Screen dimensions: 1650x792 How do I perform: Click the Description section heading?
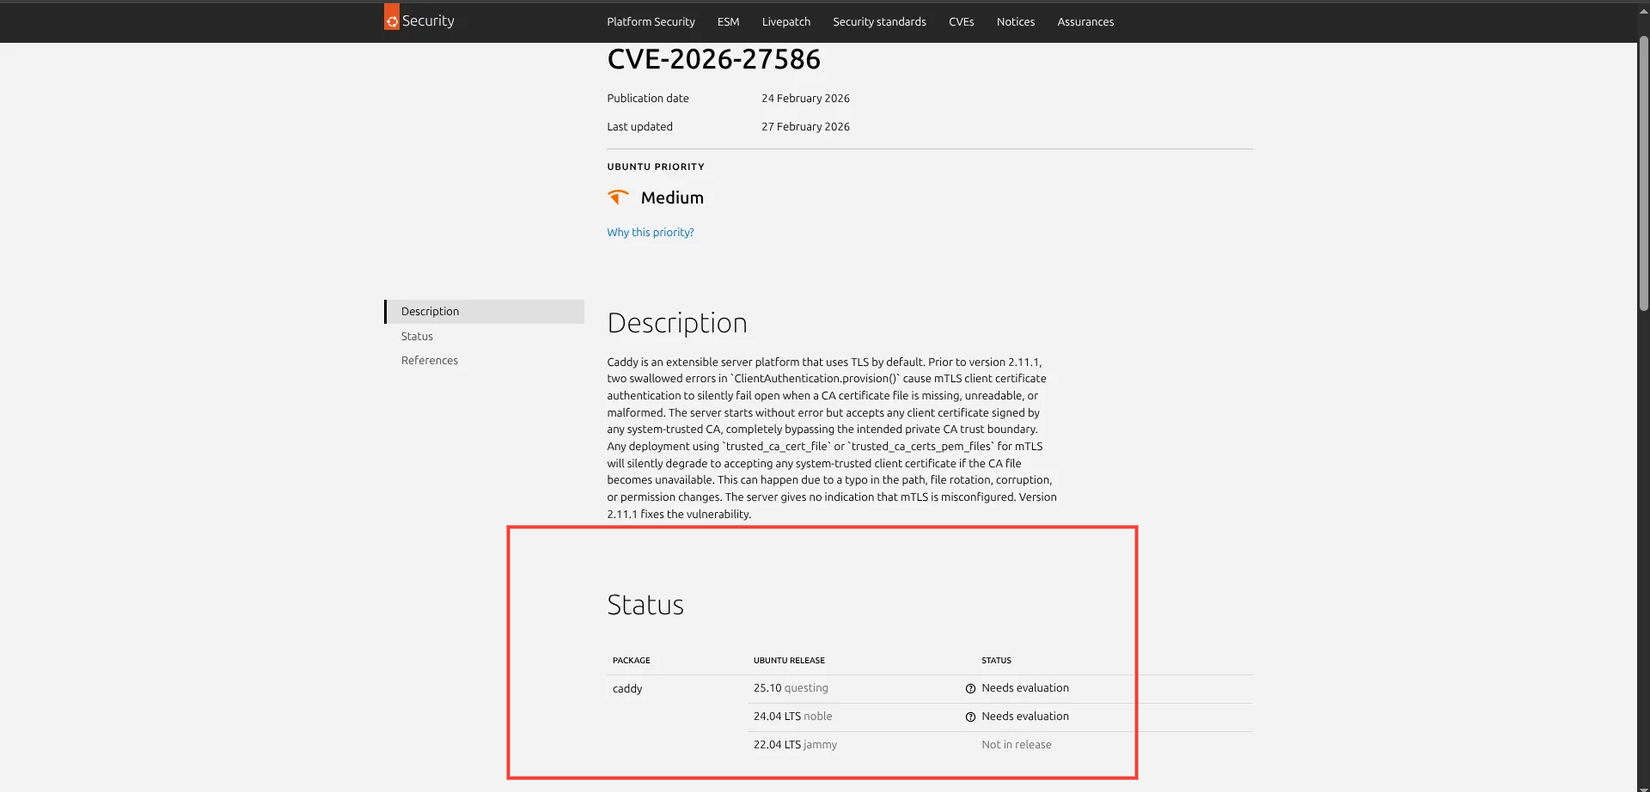(677, 322)
